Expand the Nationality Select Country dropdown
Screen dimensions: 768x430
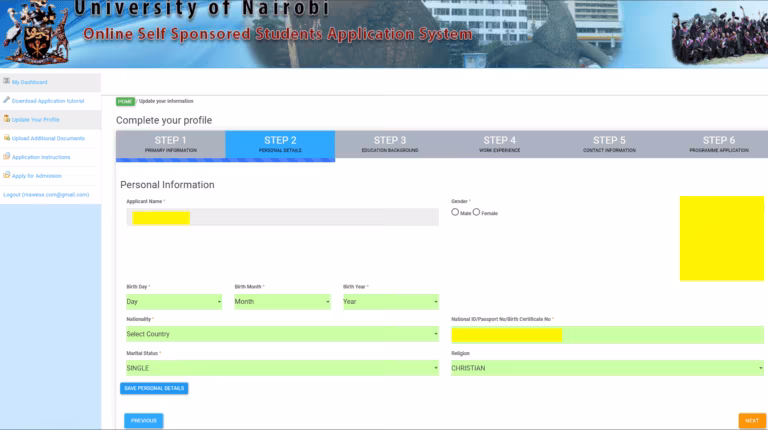282,334
